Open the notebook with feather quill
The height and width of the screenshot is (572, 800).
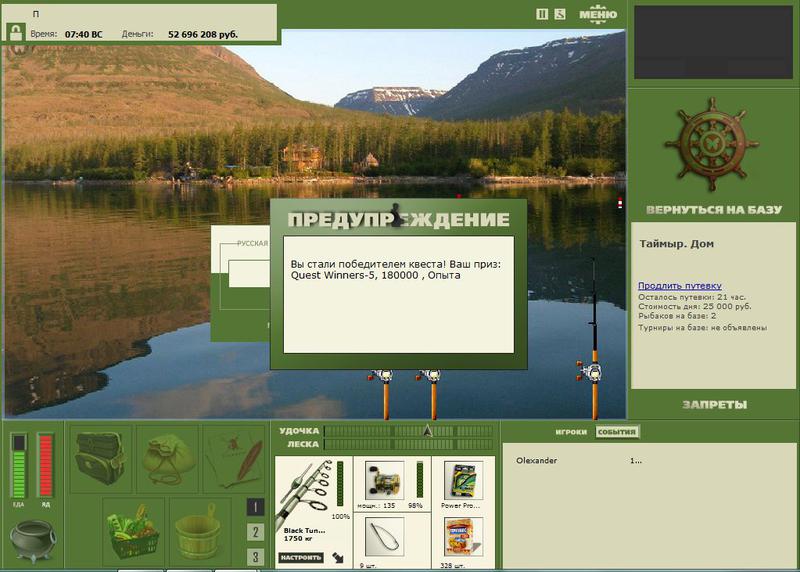click(234, 458)
